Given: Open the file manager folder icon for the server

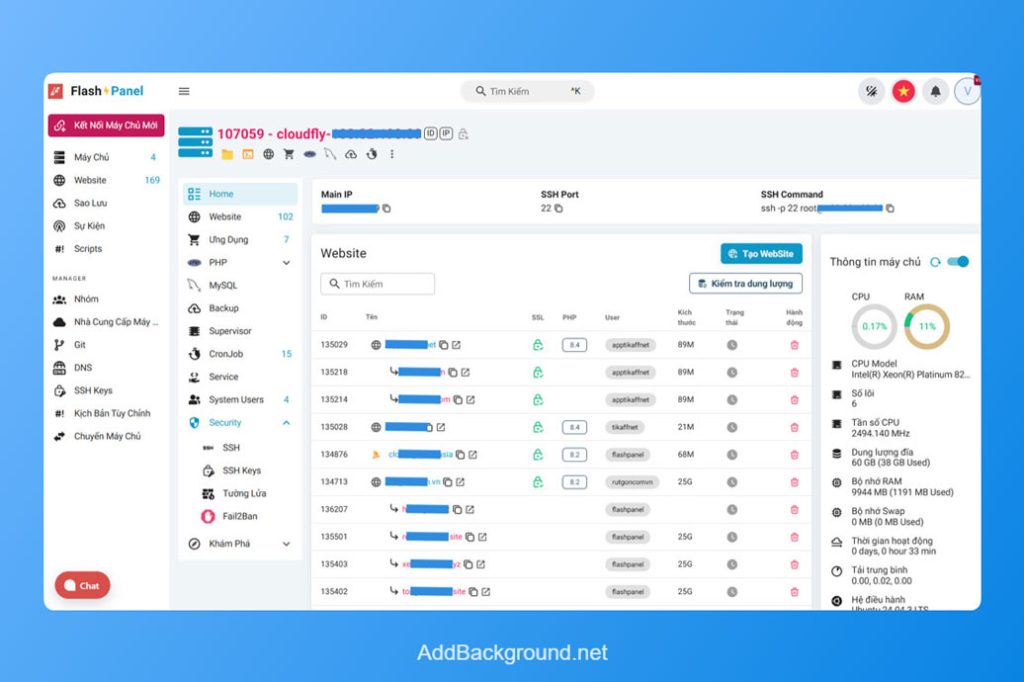Looking at the screenshot, I should click(x=226, y=154).
